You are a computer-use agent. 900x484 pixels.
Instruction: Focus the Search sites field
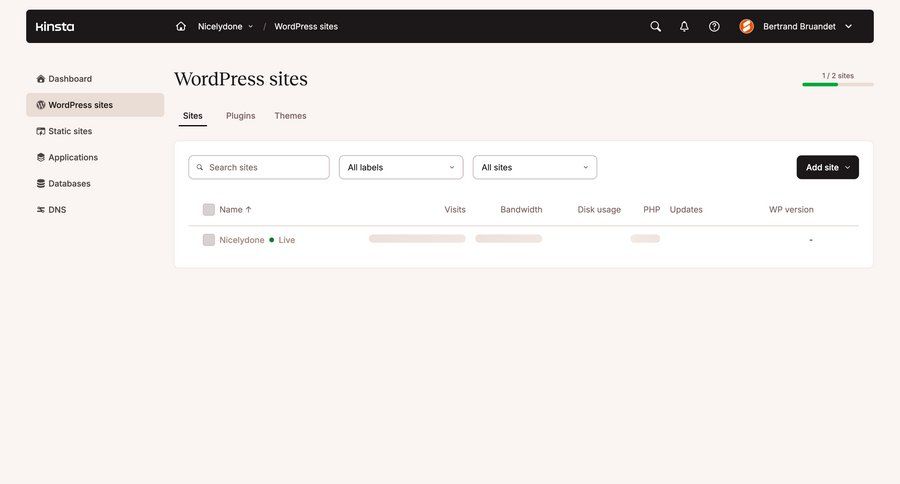259,167
